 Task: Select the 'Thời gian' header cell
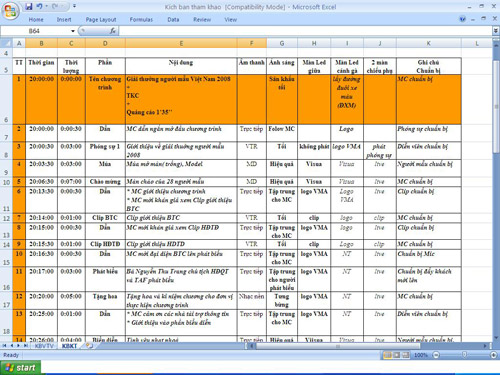(41, 66)
